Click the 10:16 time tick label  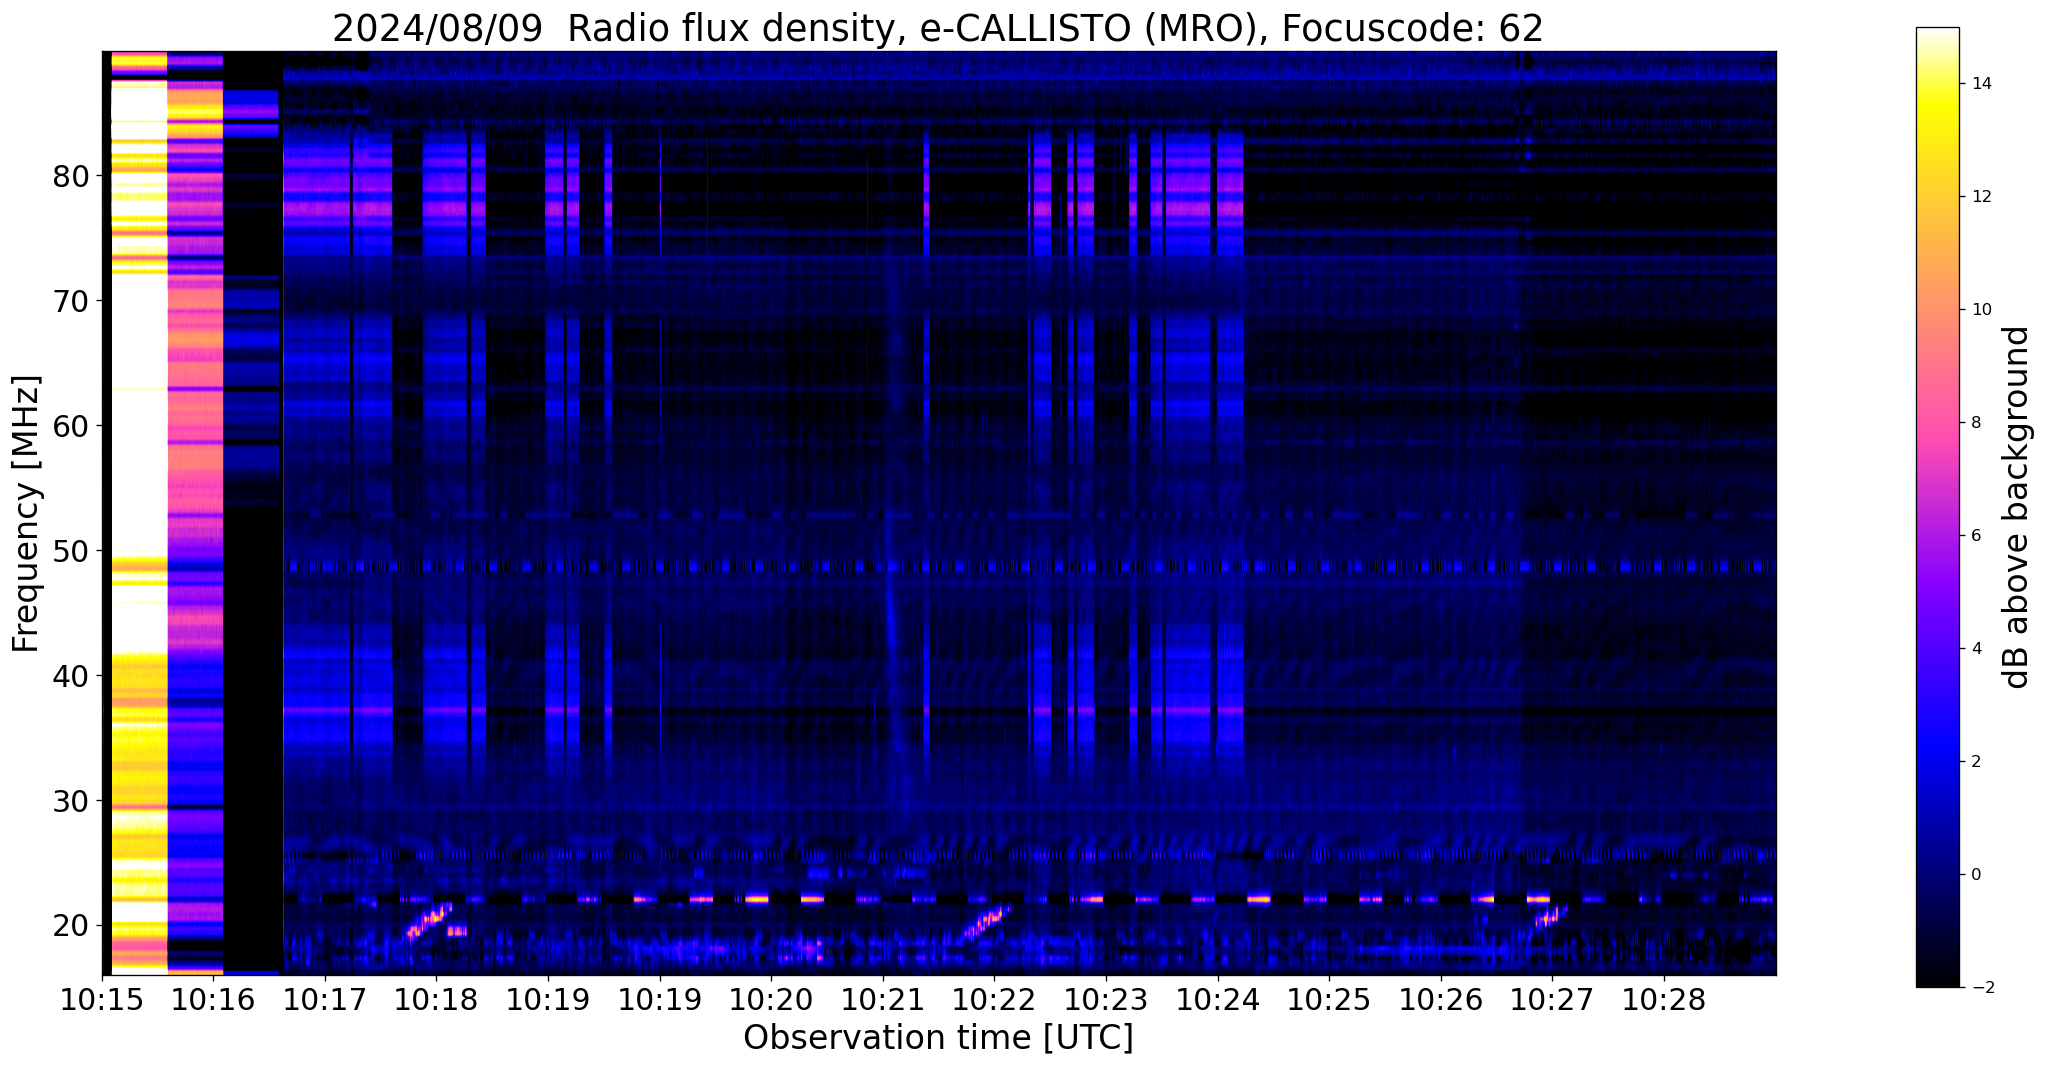[x=213, y=1001]
